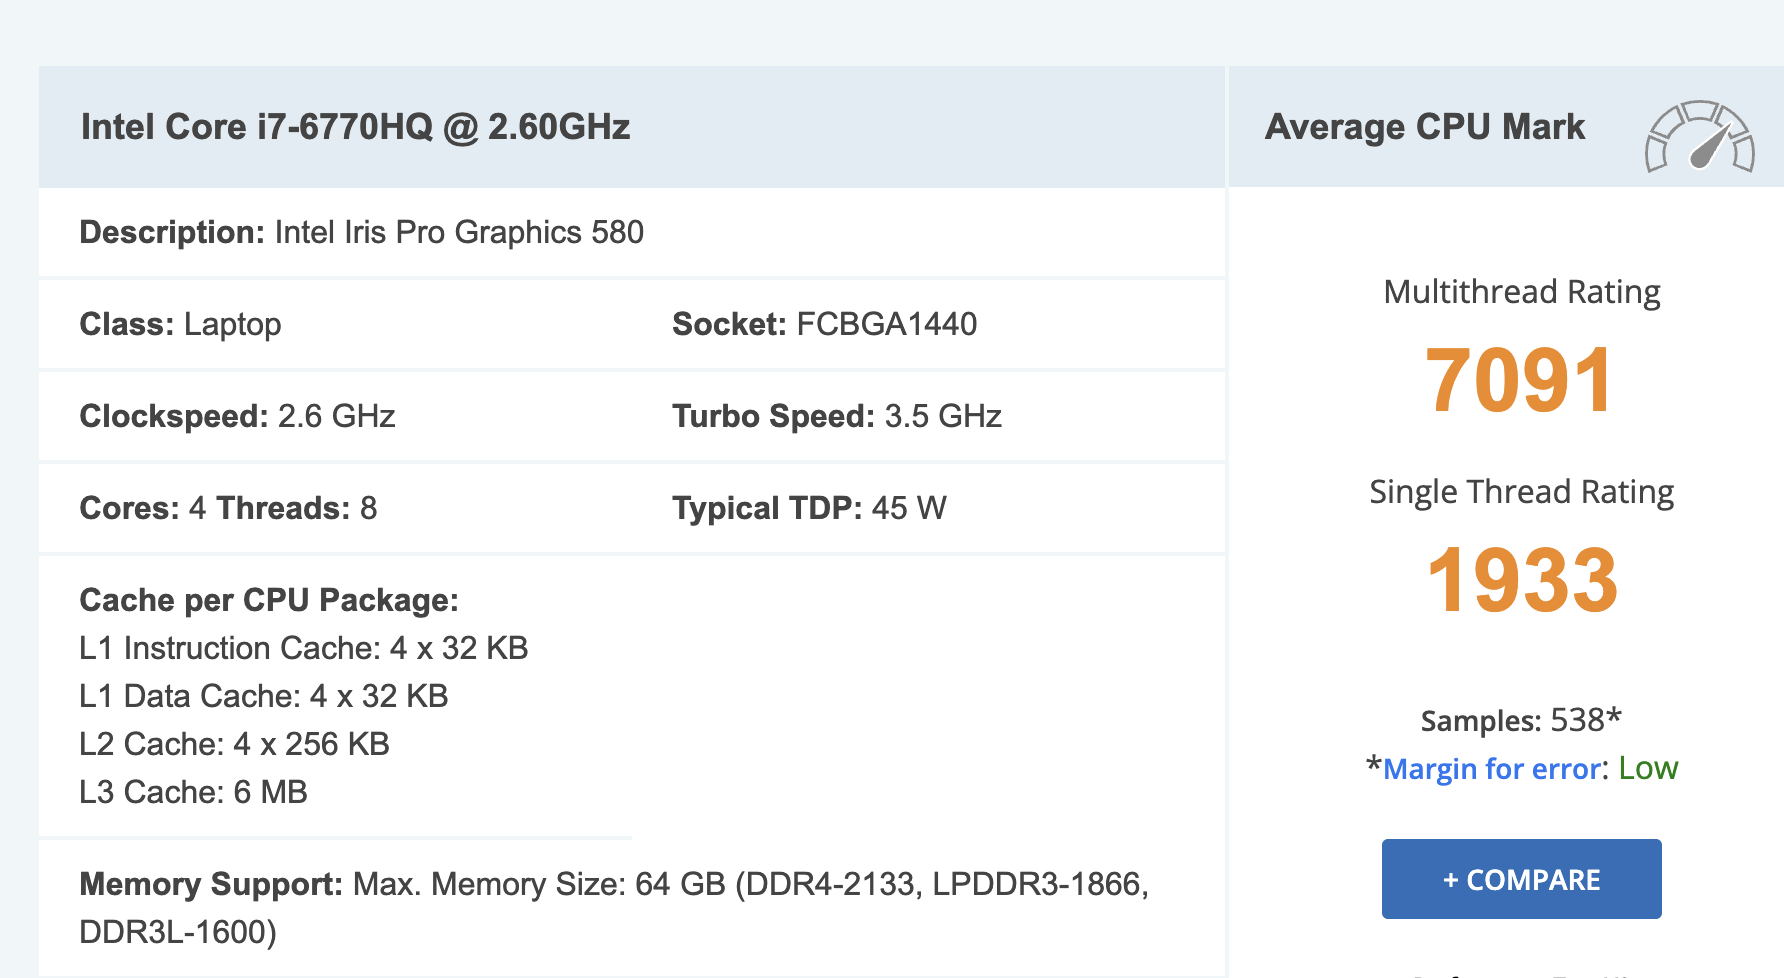1784x978 pixels.
Task: Click the Memory Support label
Action: coord(211,884)
